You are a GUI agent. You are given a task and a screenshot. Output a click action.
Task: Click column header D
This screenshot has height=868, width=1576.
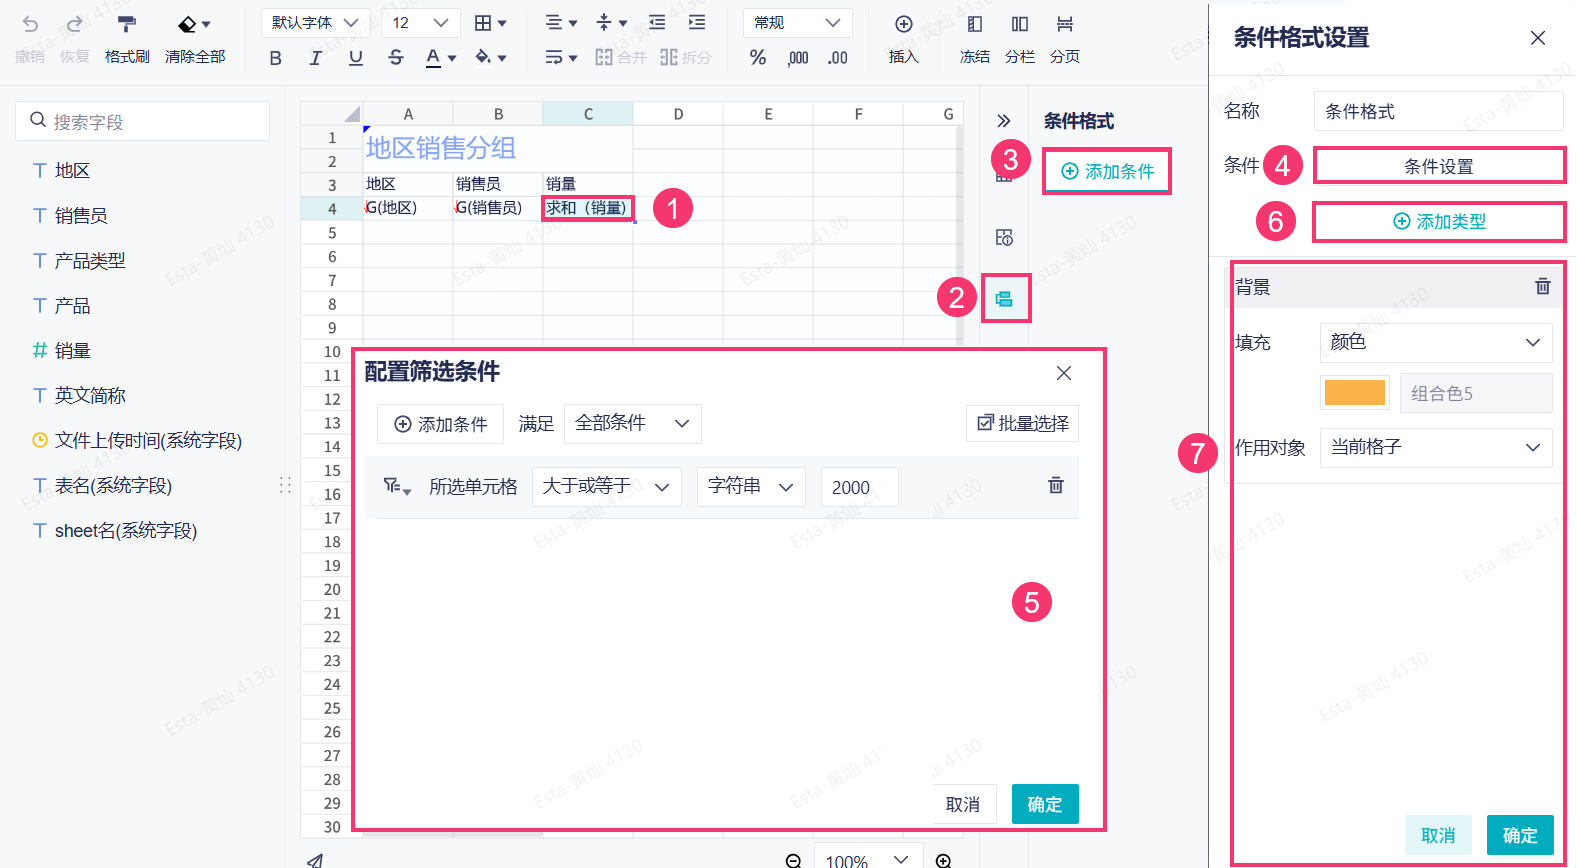pyautogui.click(x=678, y=114)
